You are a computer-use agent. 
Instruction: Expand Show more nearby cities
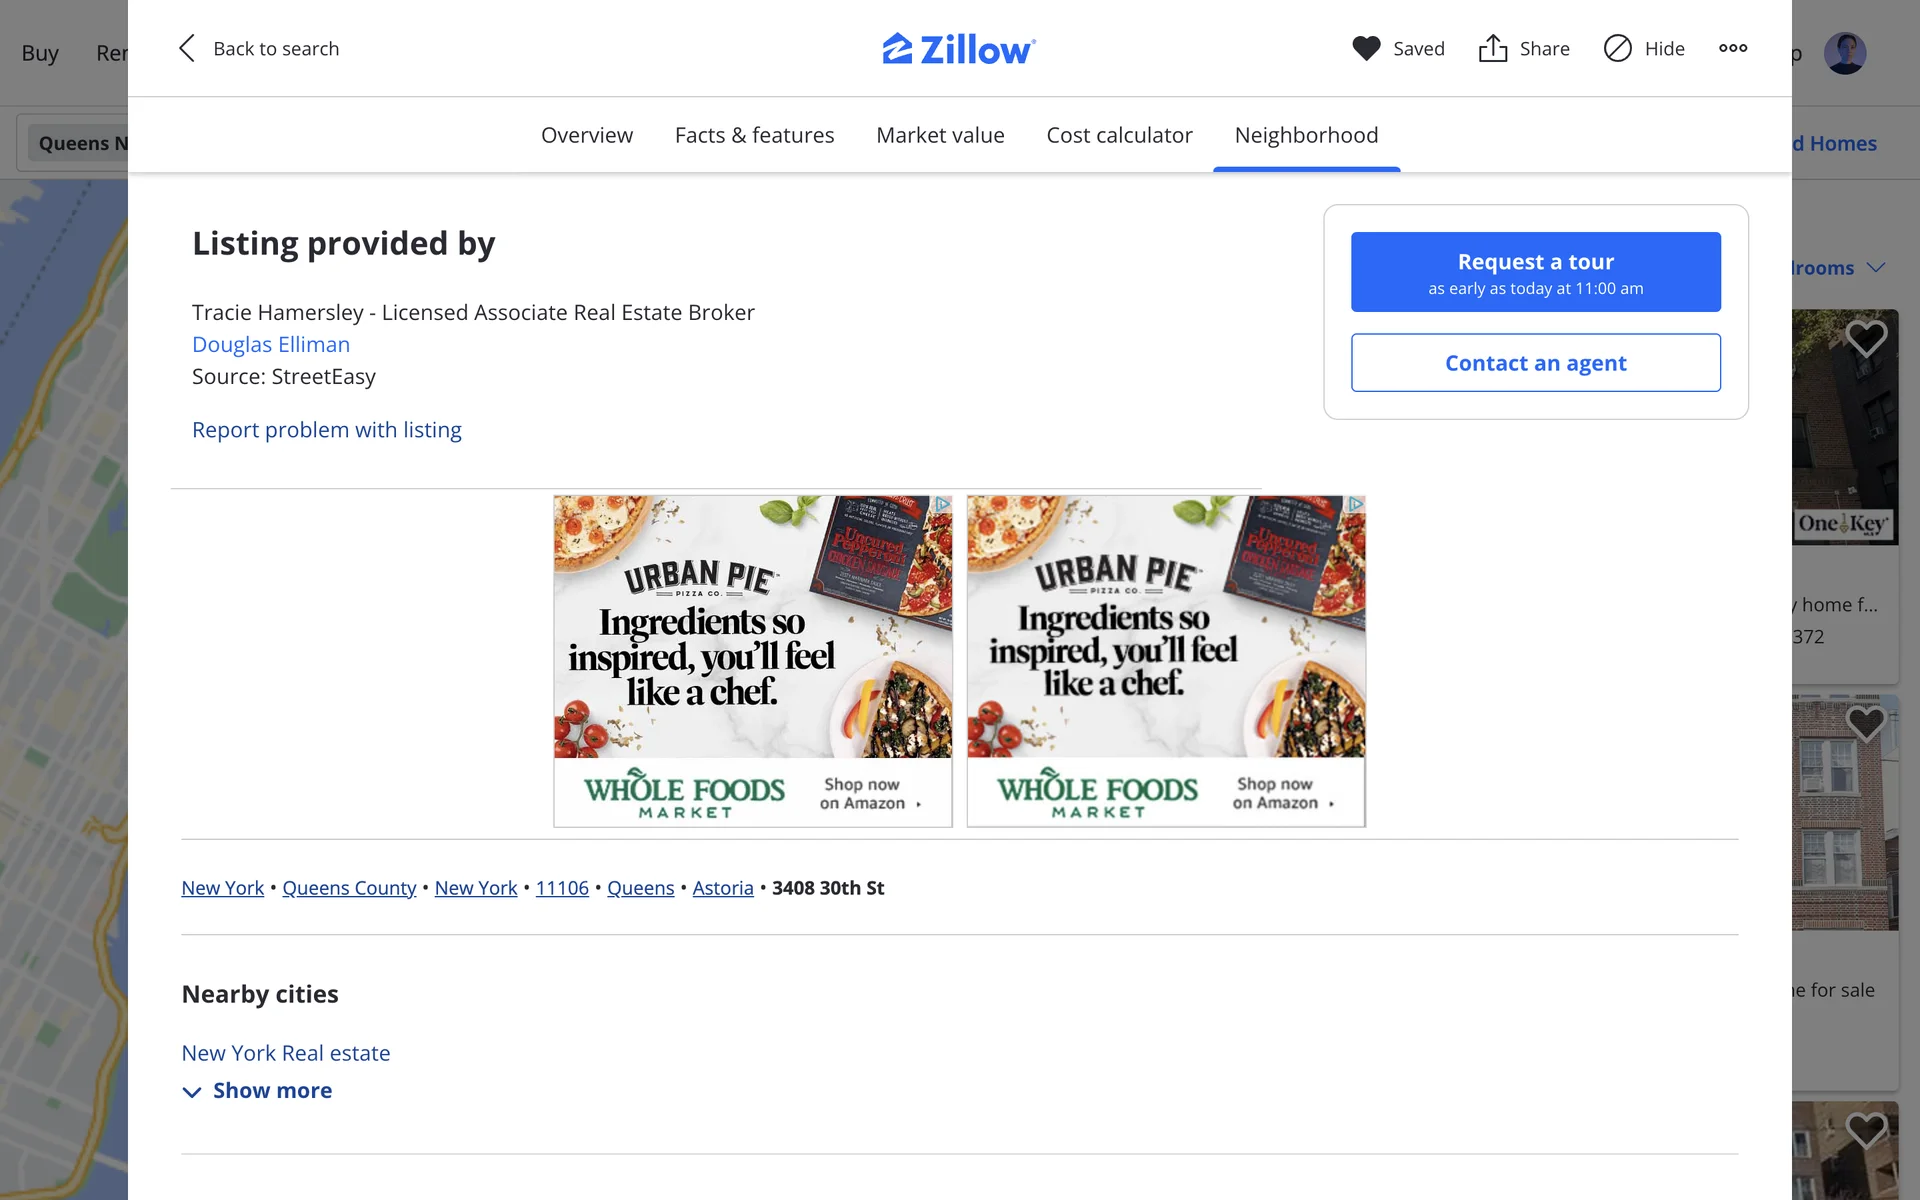click(258, 1091)
